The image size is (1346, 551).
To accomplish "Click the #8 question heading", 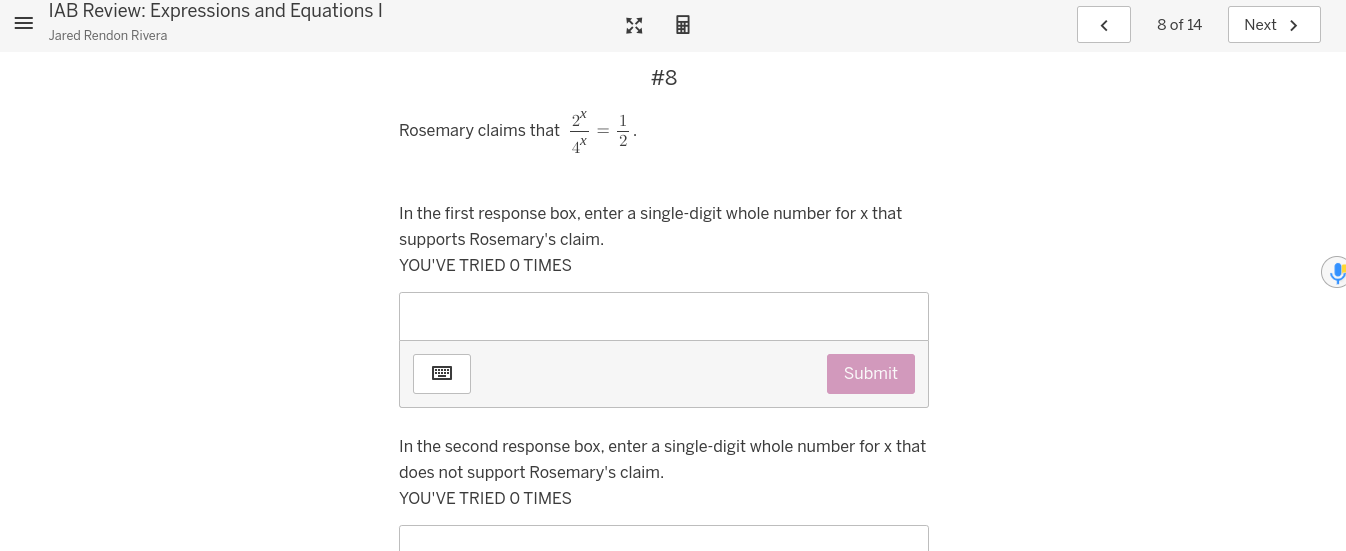I will [664, 78].
